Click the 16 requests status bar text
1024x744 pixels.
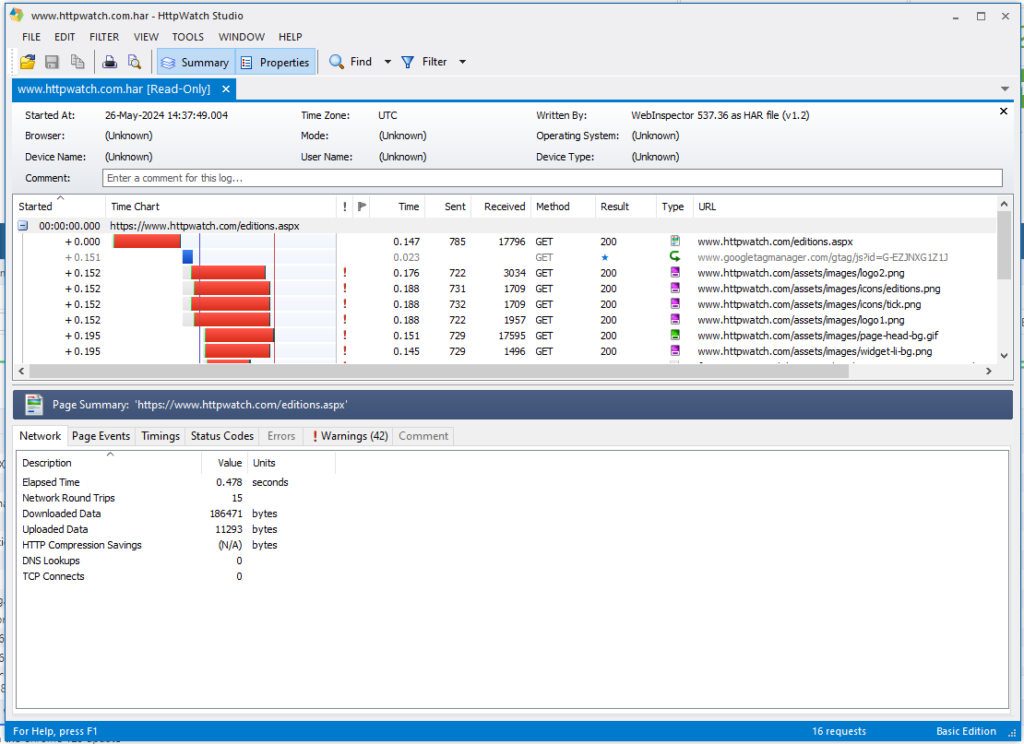click(839, 731)
